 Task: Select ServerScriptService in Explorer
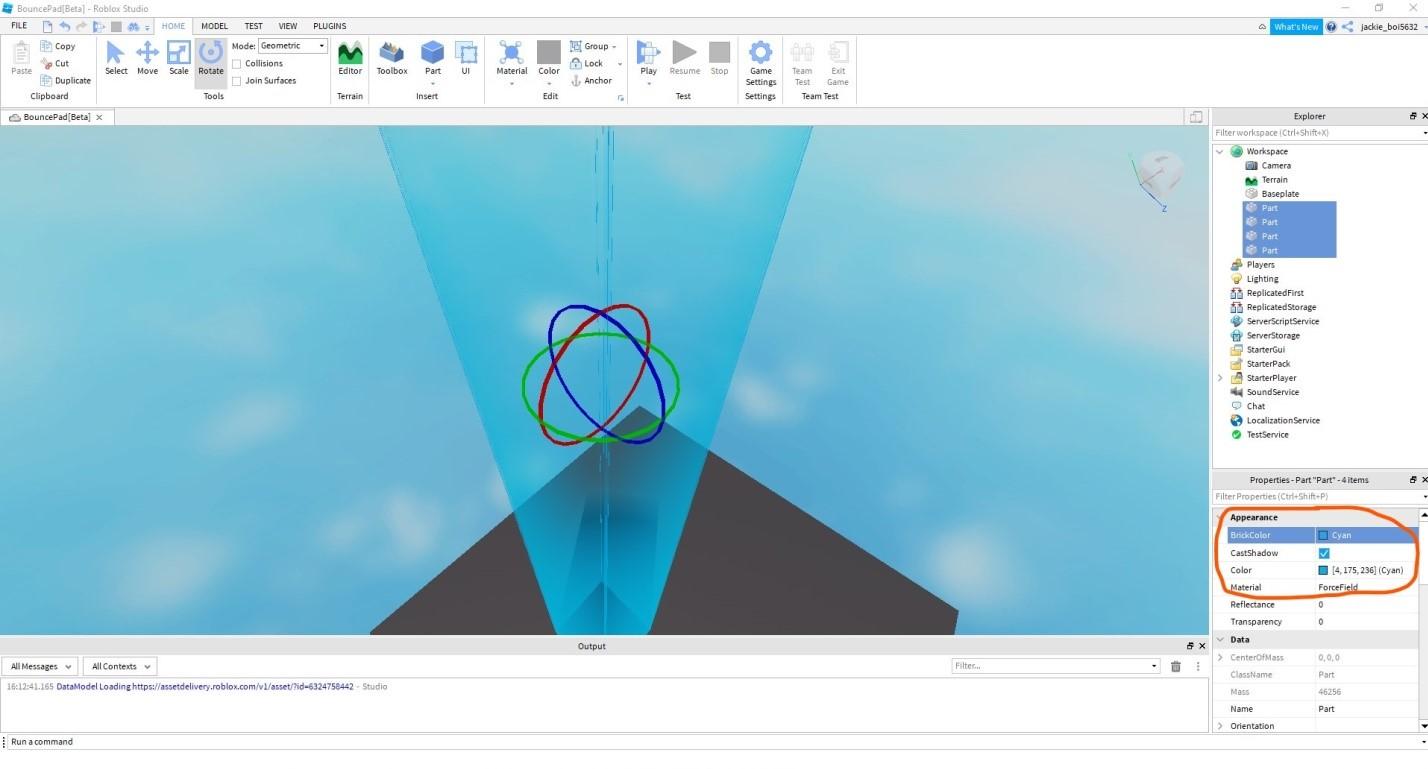(1282, 321)
